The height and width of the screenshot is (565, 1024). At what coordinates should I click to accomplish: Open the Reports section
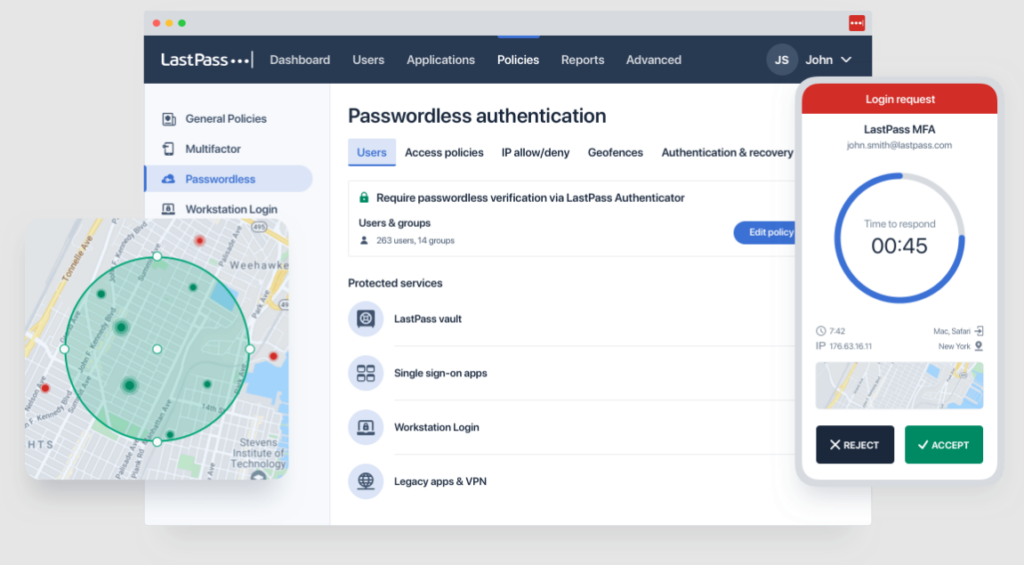pos(583,60)
